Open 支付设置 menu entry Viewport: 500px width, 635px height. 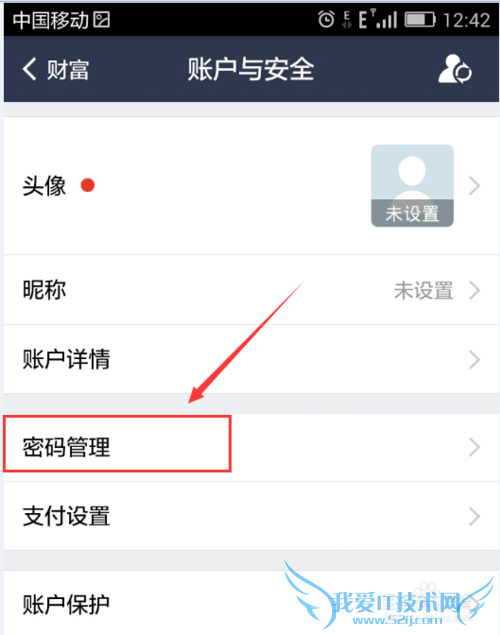click(x=251, y=516)
